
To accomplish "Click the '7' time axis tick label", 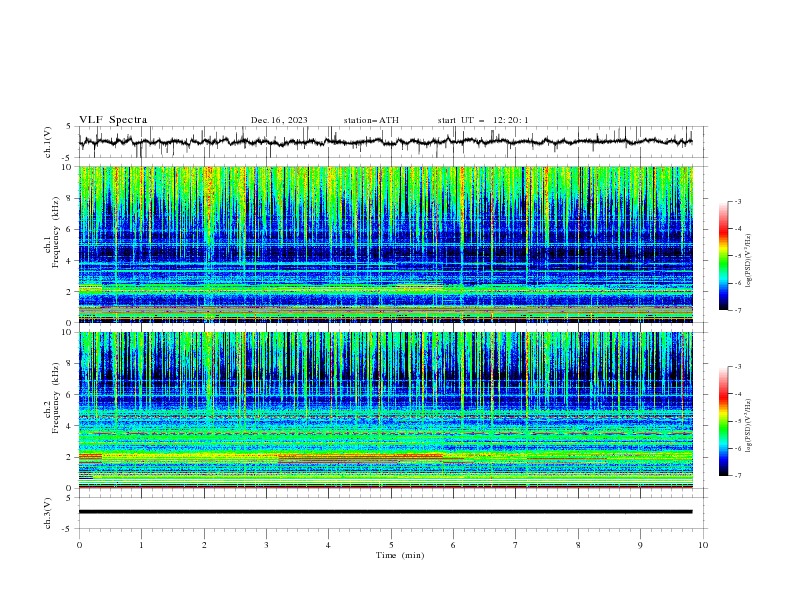I will pos(516,545).
